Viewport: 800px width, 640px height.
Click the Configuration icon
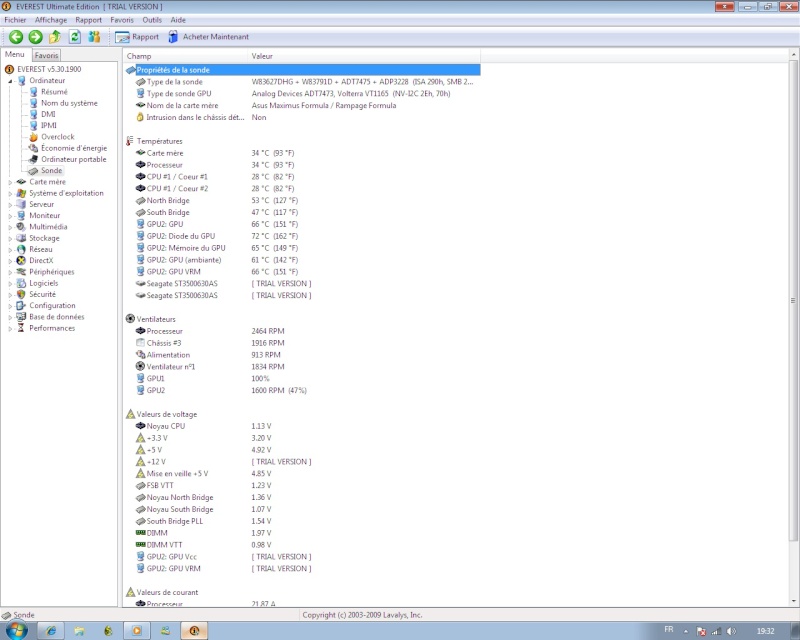[x=21, y=306]
